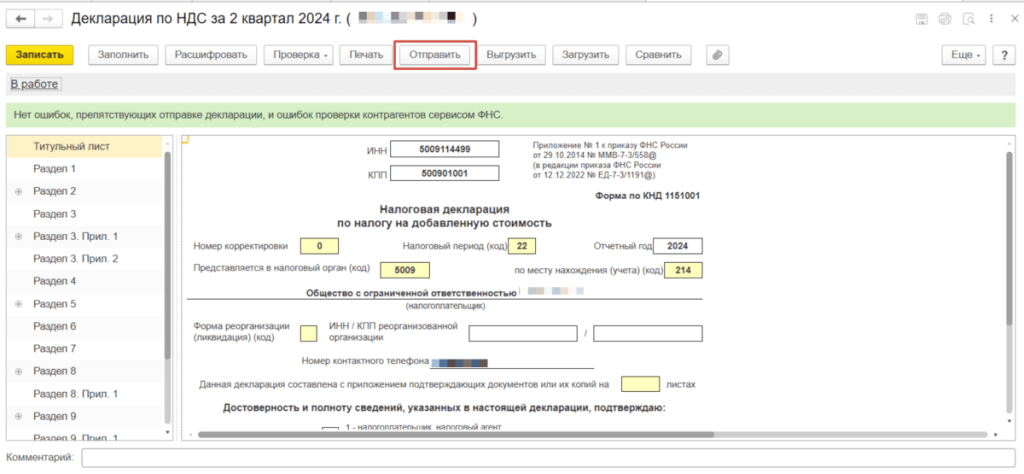Click the Отправить button

[435, 55]
